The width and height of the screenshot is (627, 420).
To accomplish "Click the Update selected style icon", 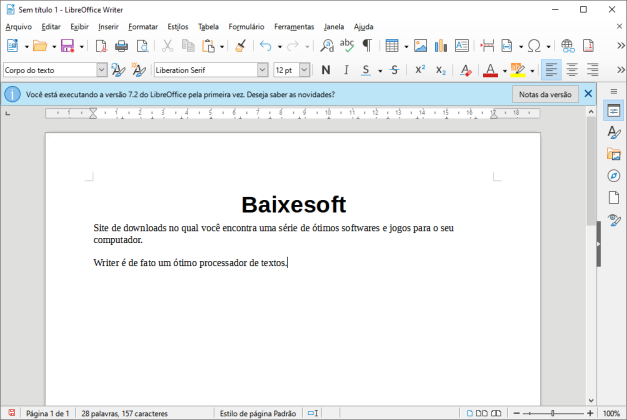I will point(118,70).
